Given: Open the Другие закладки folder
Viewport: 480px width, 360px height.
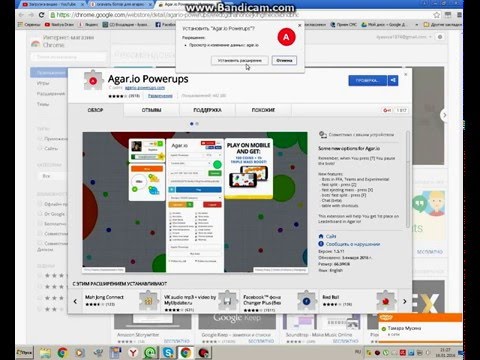Looking at the screenshot, I should click(442, 25).
